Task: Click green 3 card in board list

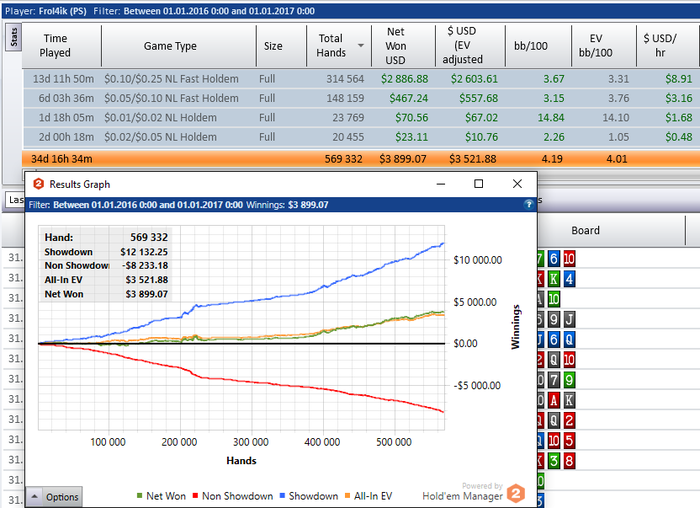Action: click(554, 461)
